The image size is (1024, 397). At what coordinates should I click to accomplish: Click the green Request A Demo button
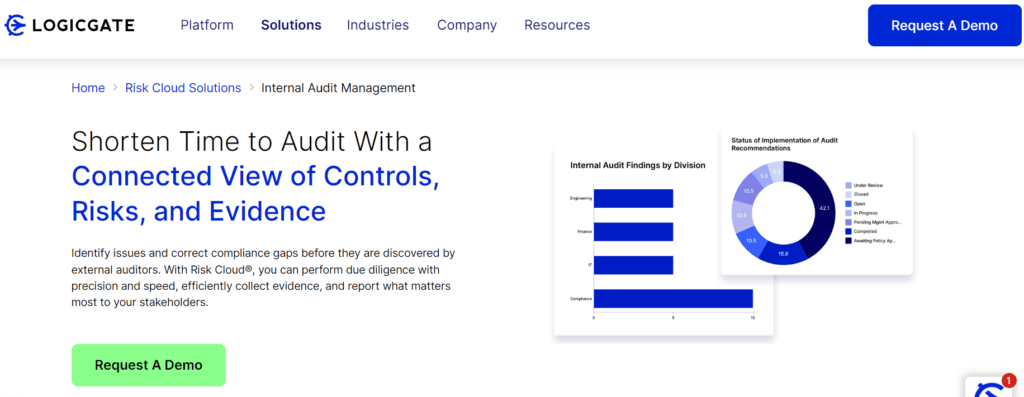pyautogui.click(x=148, y=365)
